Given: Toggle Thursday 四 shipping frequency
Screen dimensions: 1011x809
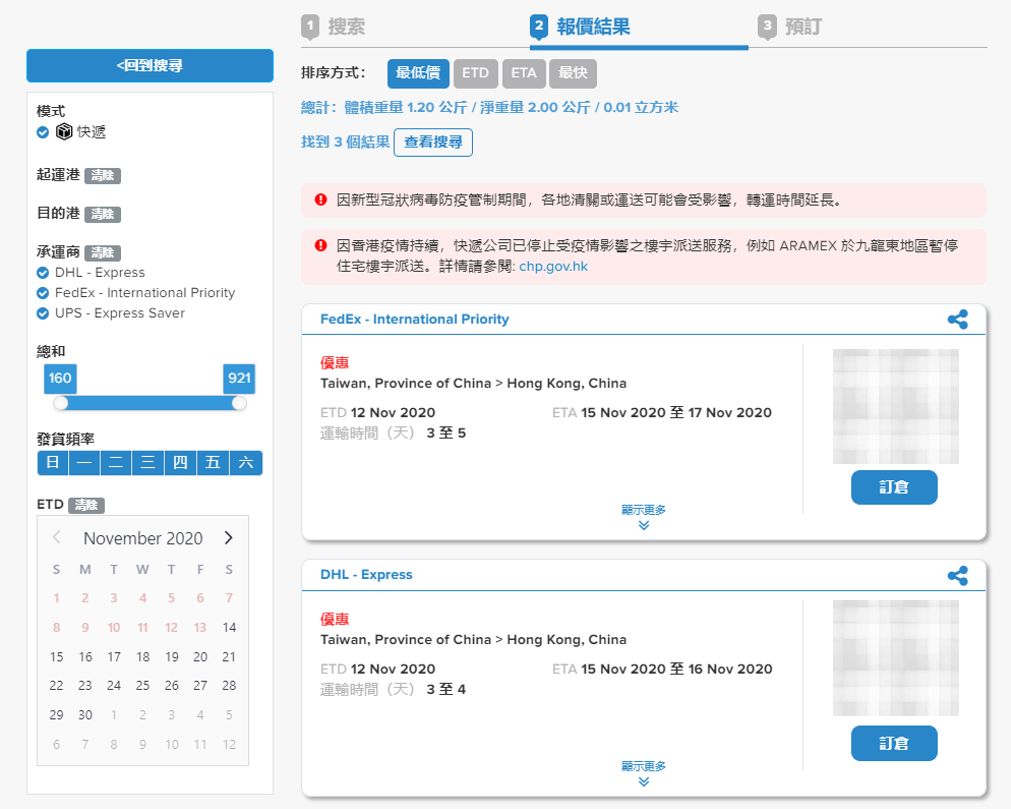Looking at the screenshot, I should [181, 463].
